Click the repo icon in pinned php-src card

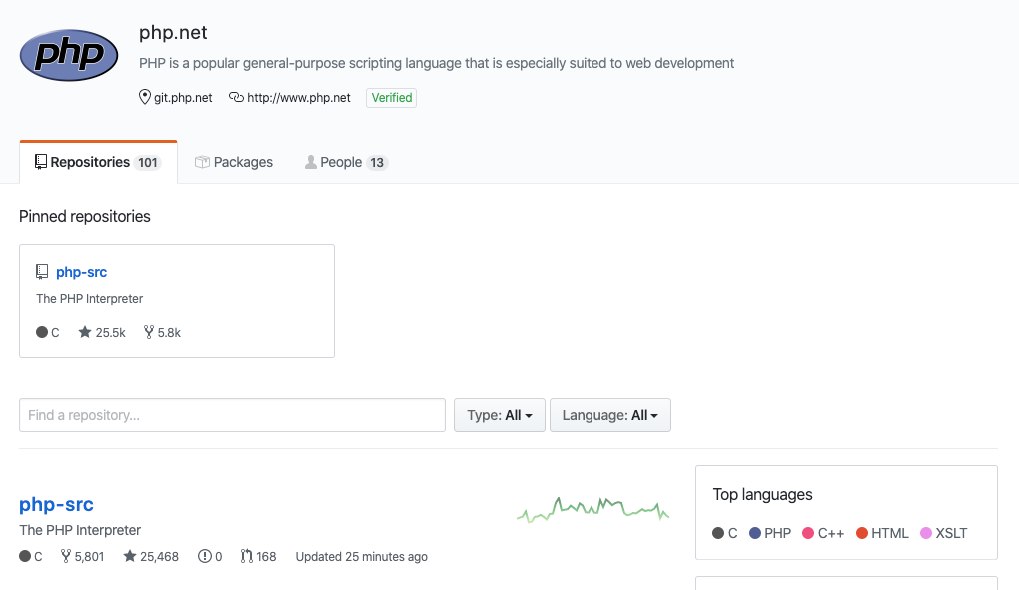[x=42, y=272]
